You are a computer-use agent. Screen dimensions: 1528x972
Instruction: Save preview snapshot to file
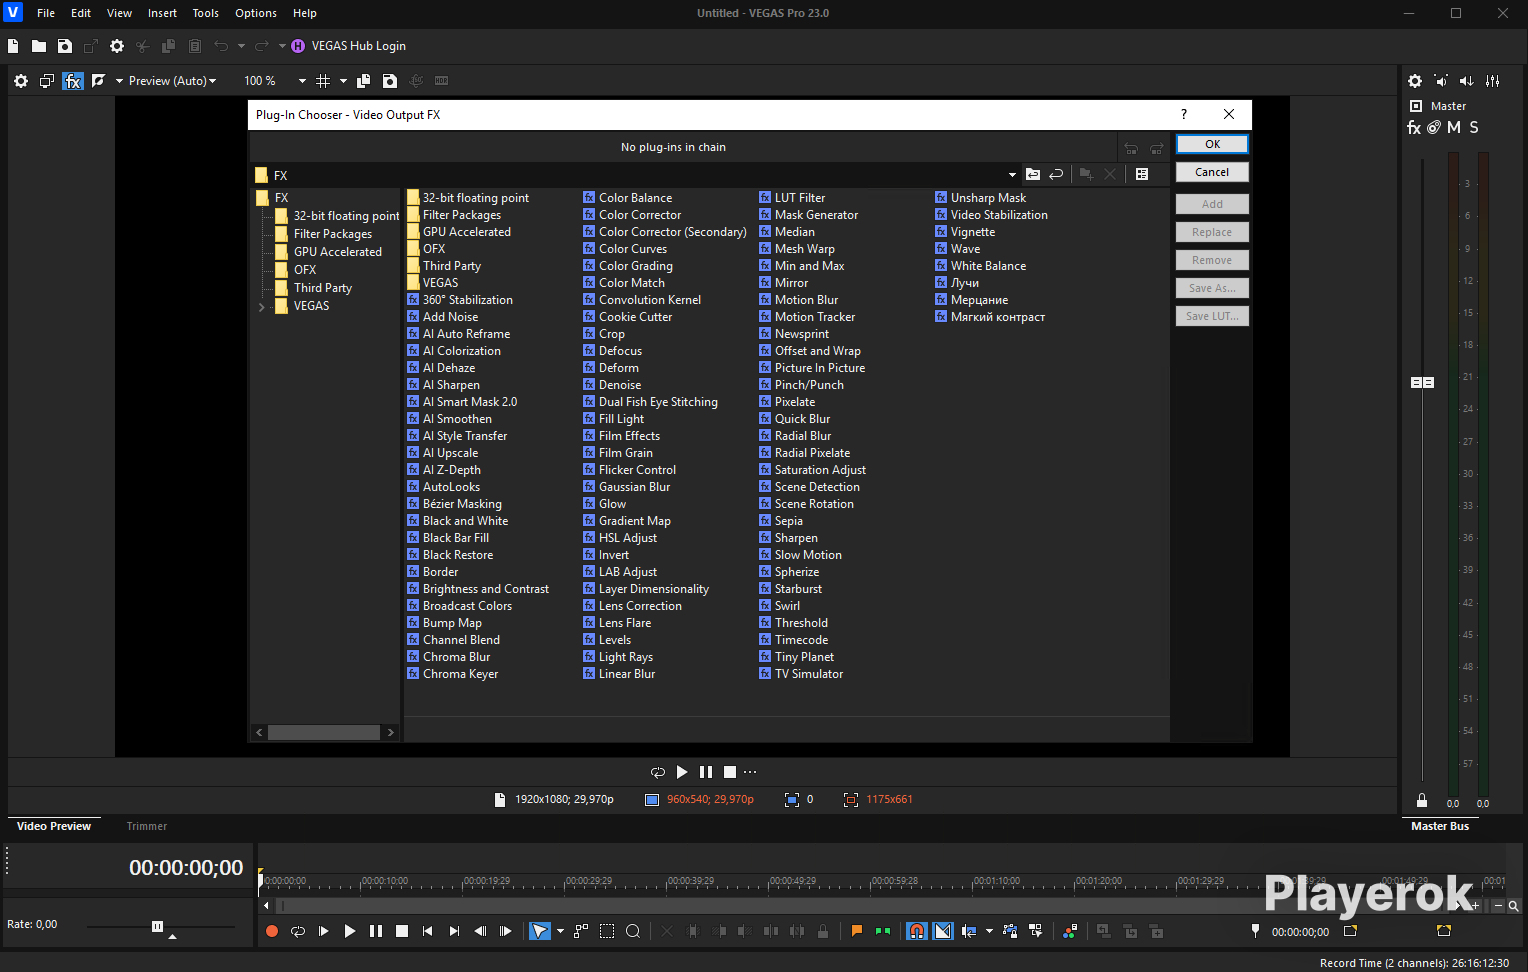pyautogui.click(x=390, y=81)
